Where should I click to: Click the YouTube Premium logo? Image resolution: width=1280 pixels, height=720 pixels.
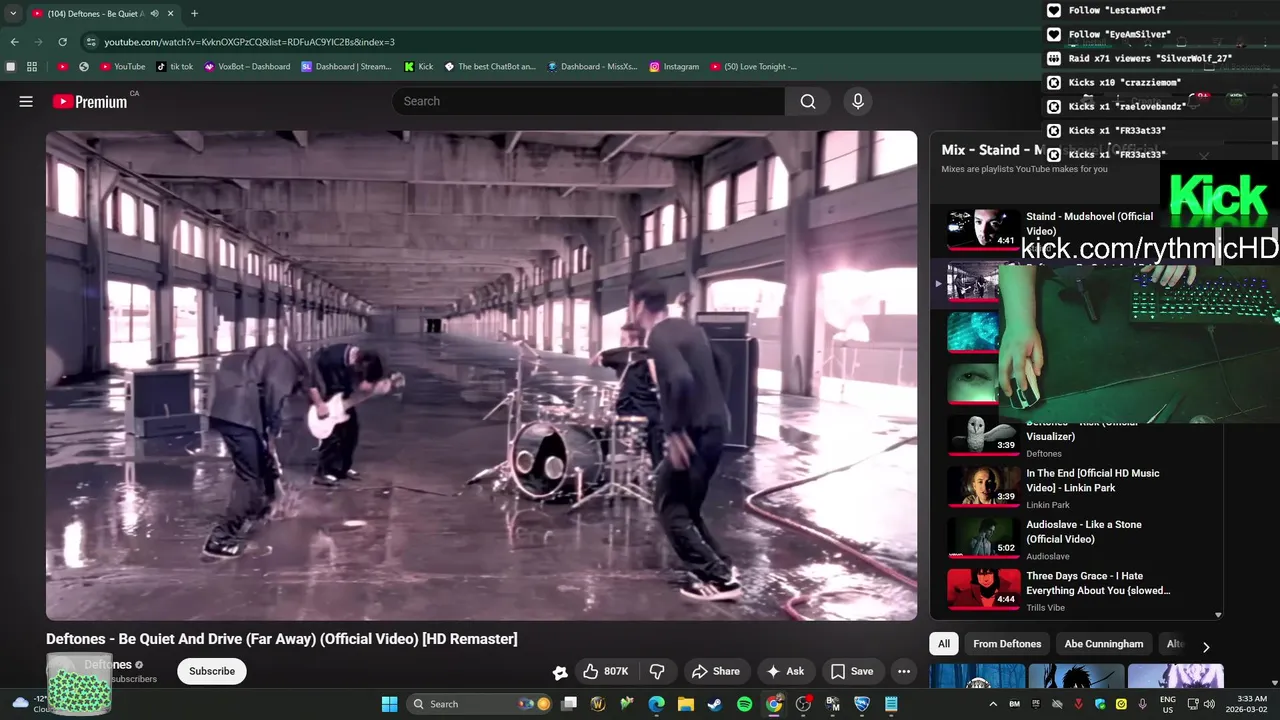(90, 101)
